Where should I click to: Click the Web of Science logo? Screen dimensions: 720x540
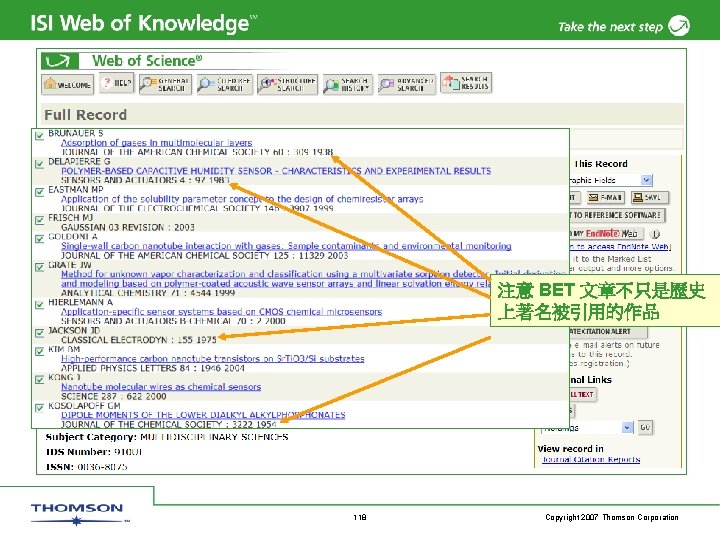pyautogui.click(x=60, y=61)
